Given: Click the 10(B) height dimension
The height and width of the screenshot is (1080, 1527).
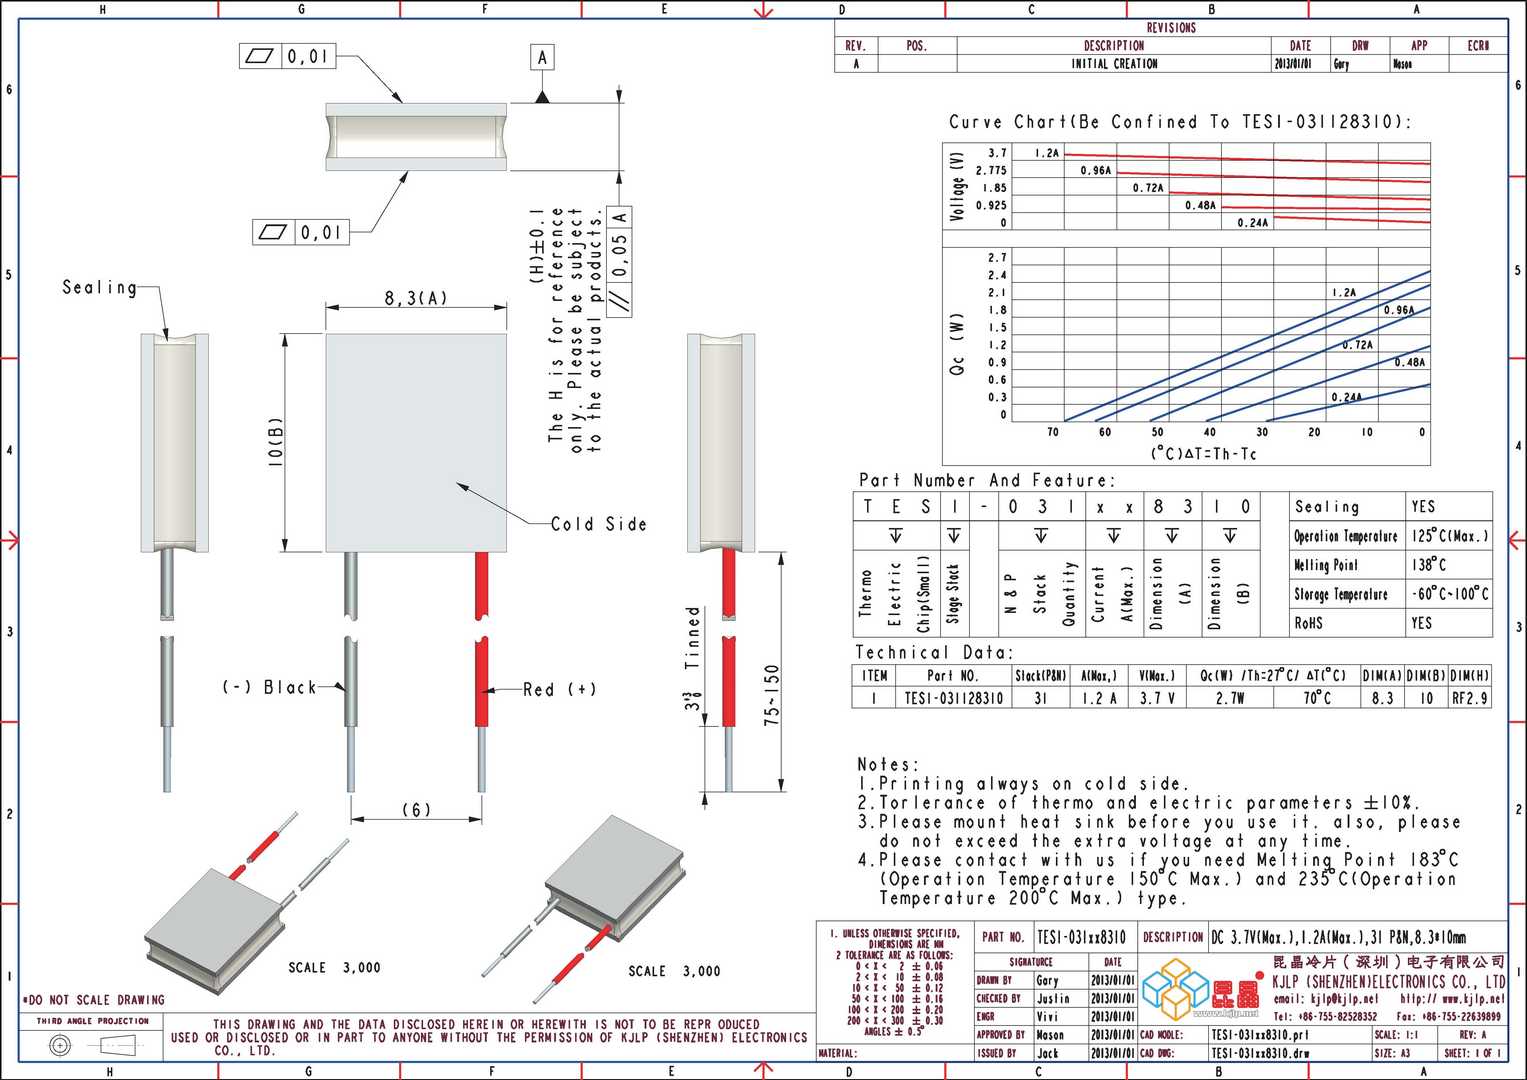Looking at the screenshot, I should [x=276, y=441].
